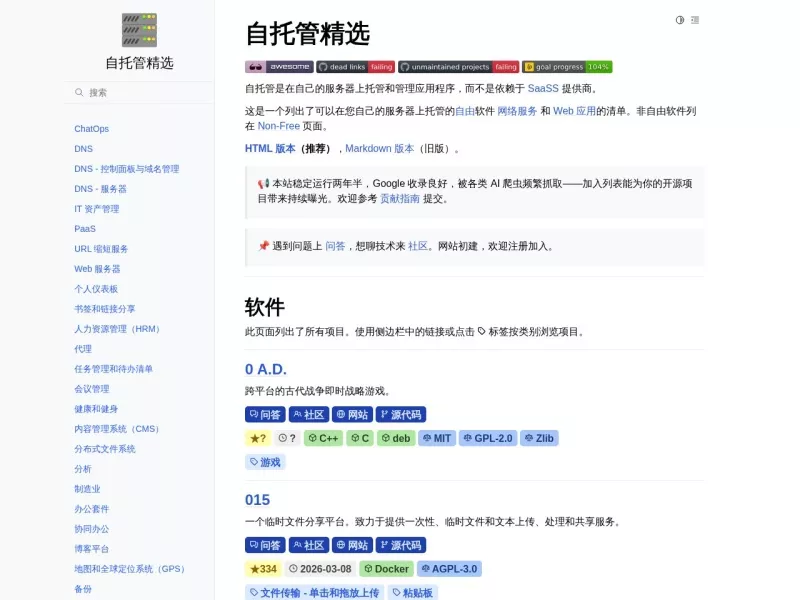
Task: Open 办公套件 sidebar category
Action: (x=91, y=509)
